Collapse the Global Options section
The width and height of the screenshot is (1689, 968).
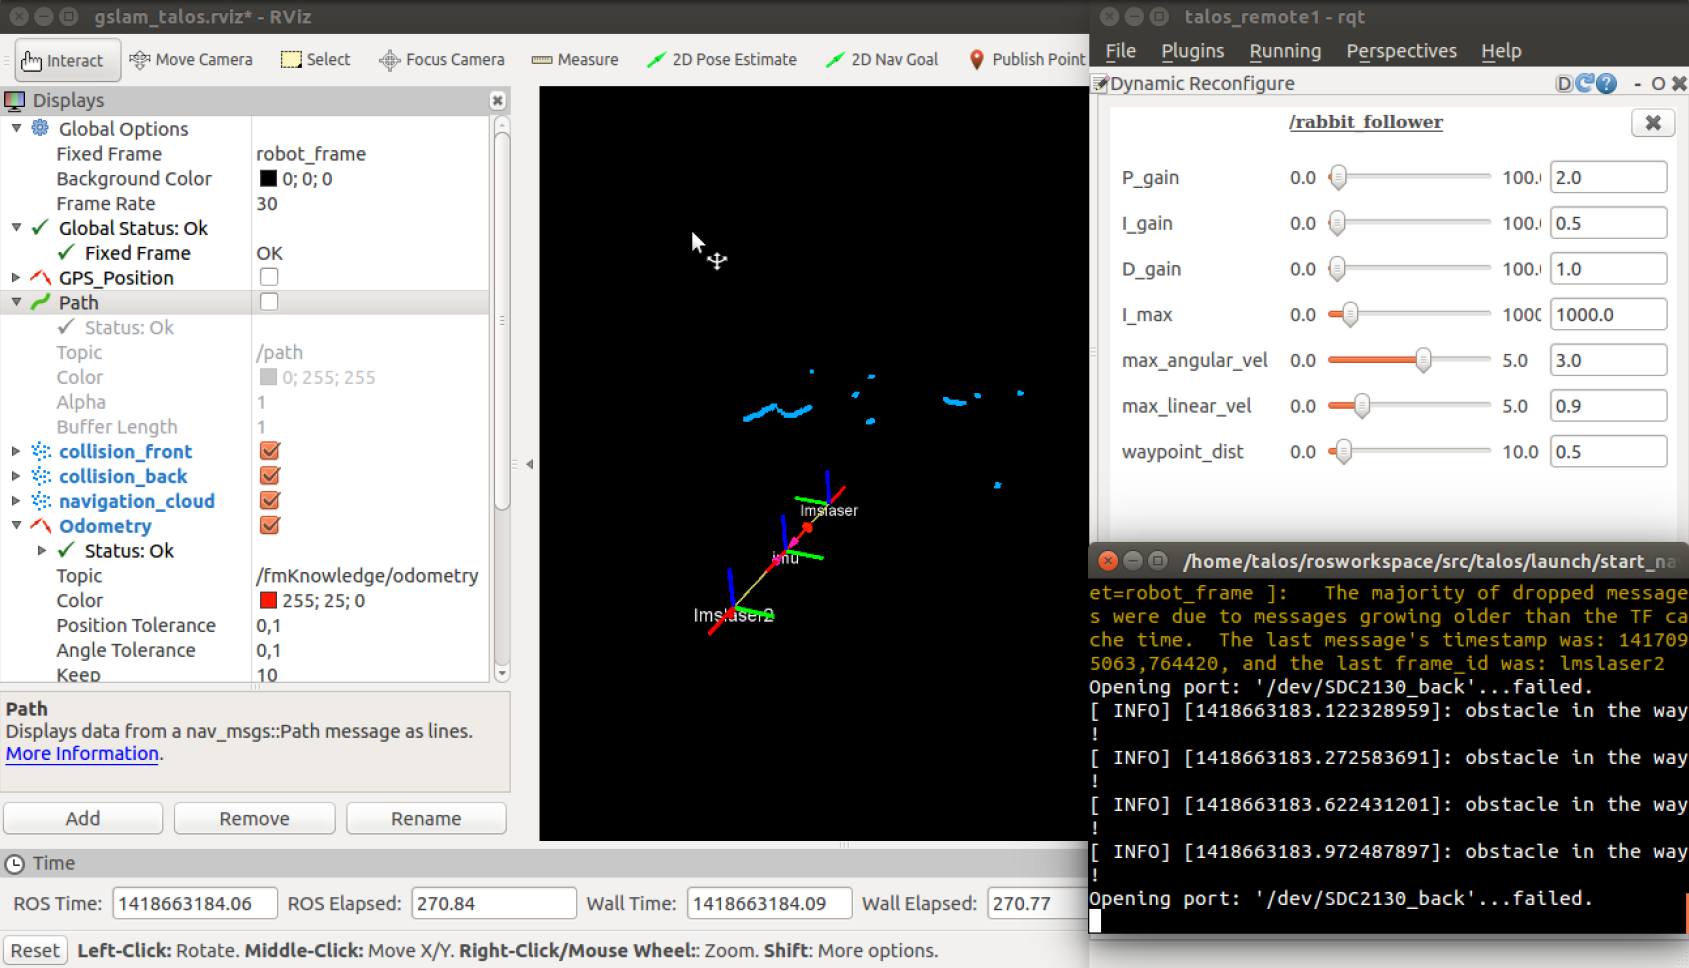[16, 128]
